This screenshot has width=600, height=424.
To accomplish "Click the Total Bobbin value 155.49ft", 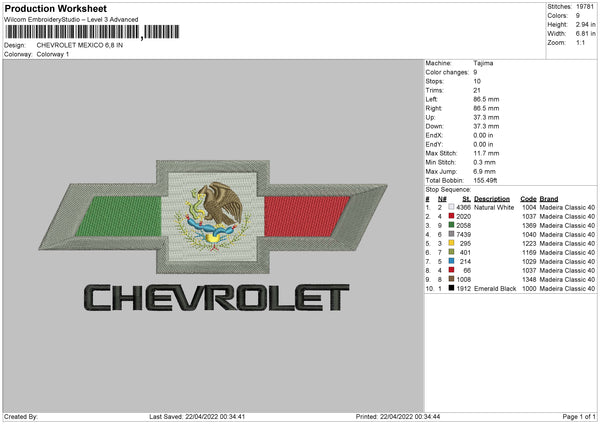I will 485,180.
